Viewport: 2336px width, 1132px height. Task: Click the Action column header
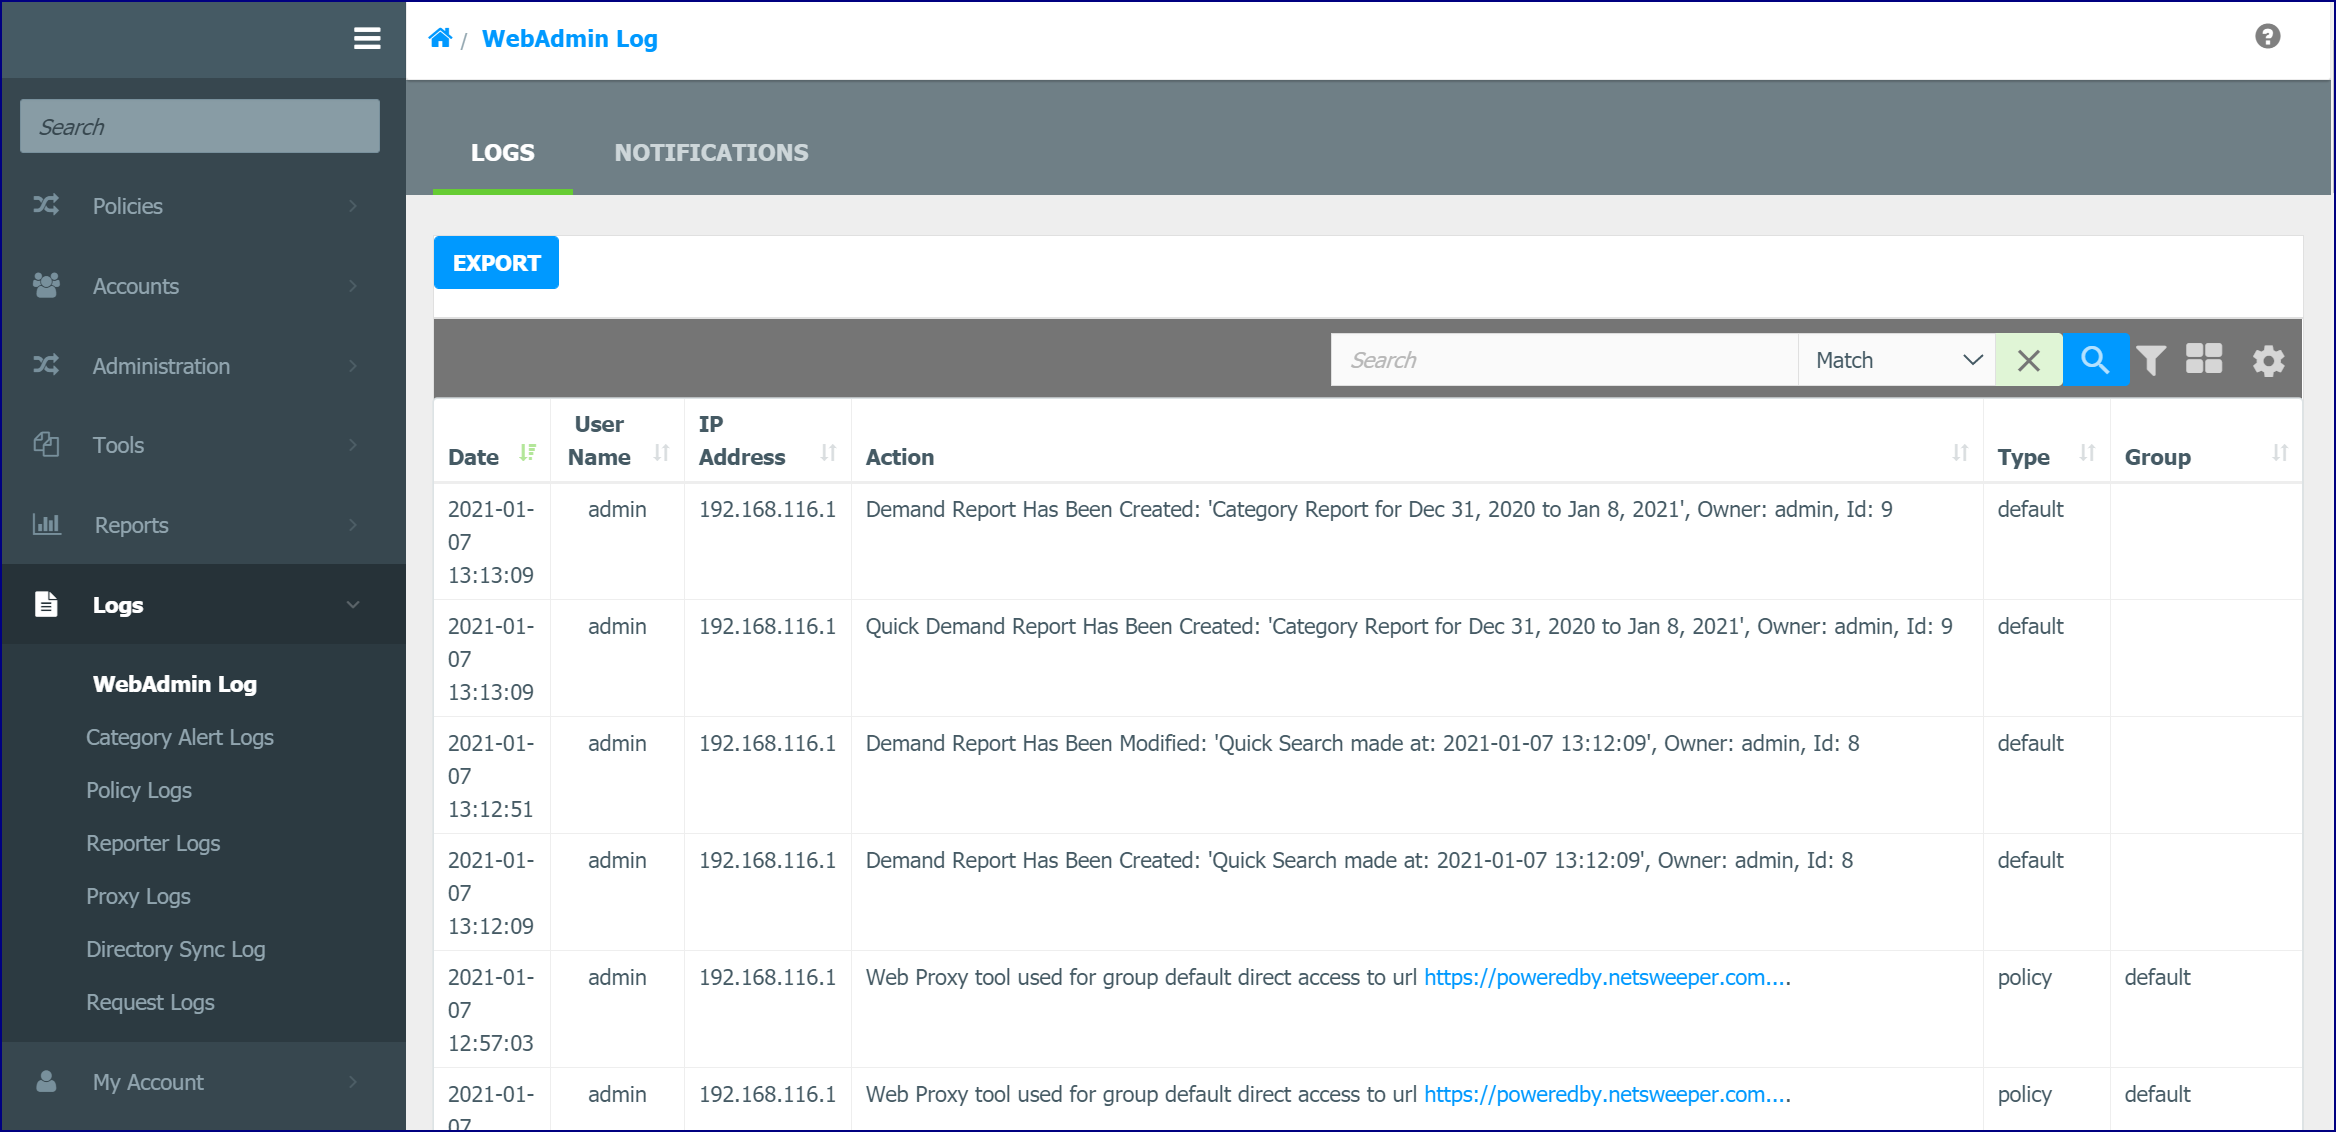[900, 457]
